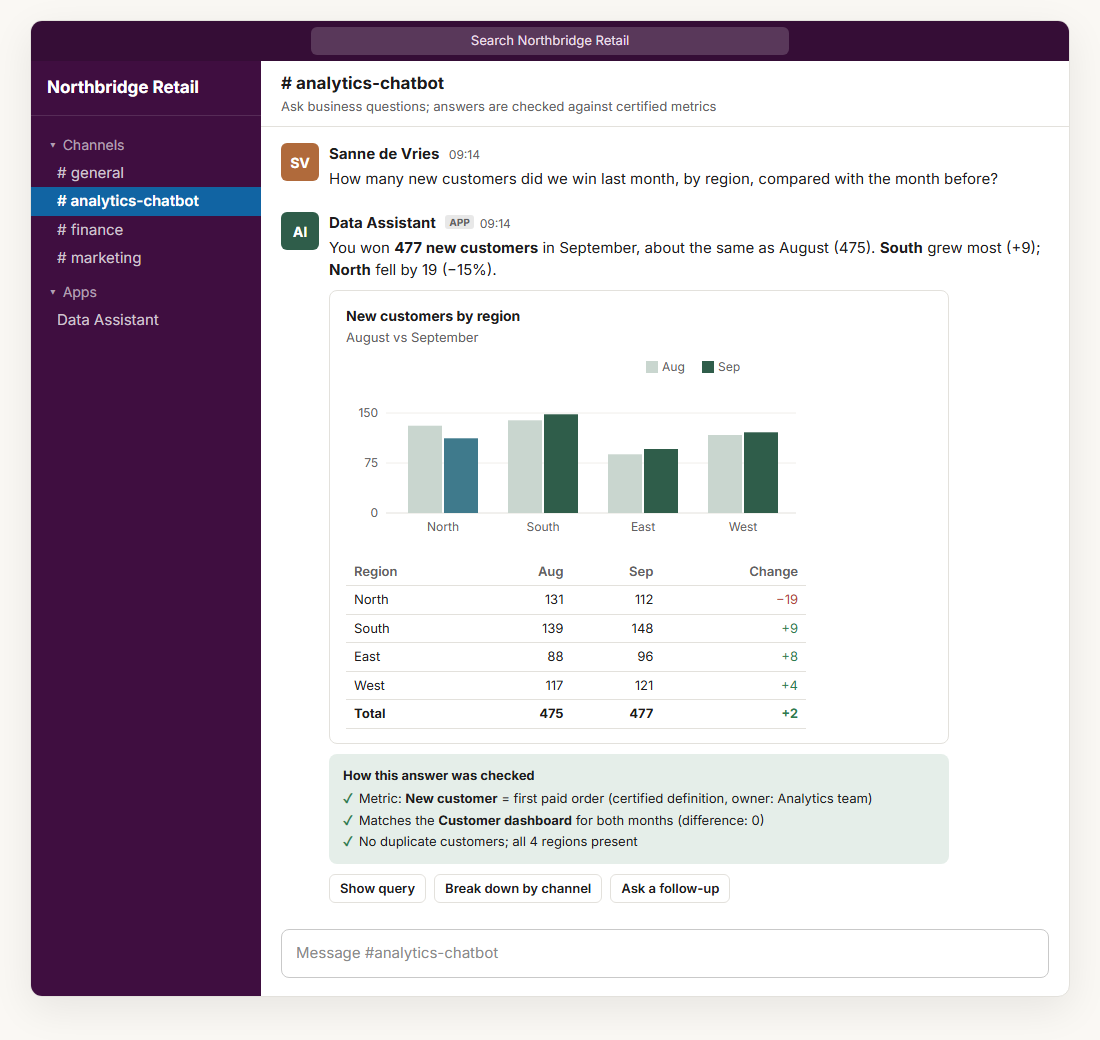1100x1040 pixels.
Task: Click the 148 Sep value for South
Action: [642, 628]
